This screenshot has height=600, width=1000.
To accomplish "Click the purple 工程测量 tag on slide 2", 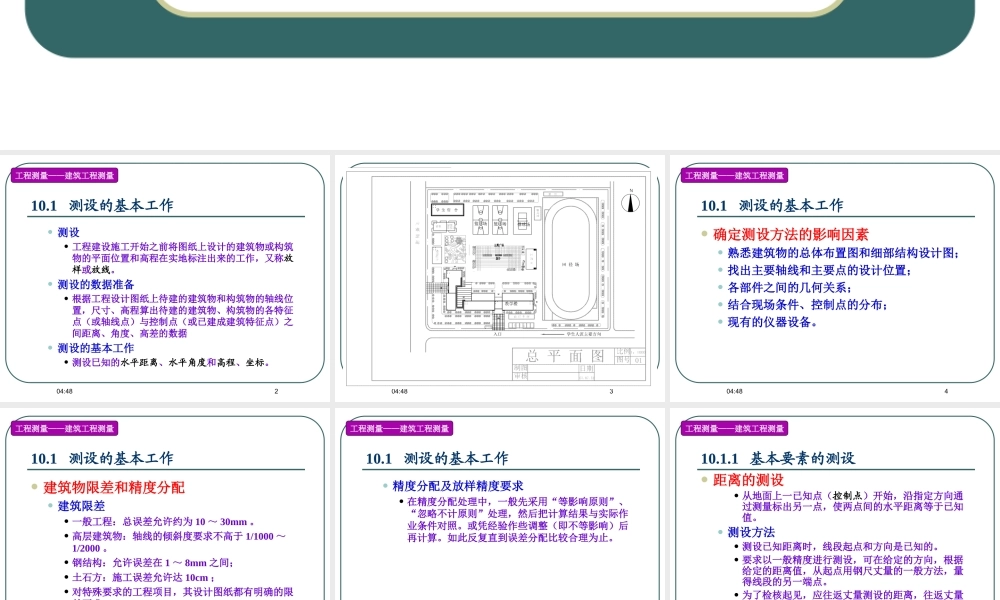I will (64, 175).
